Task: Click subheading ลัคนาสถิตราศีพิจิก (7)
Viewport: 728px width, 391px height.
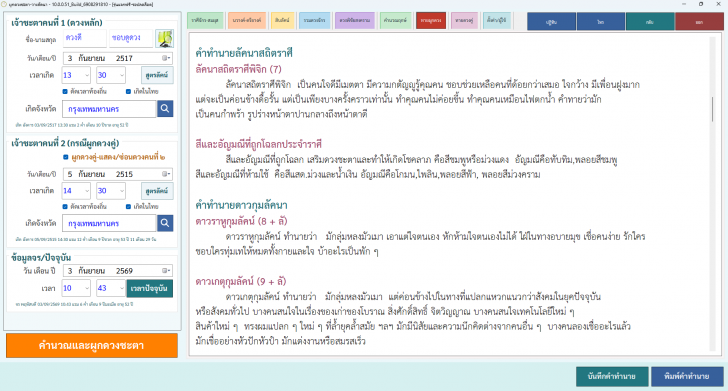Action: (x=238, y=69)
